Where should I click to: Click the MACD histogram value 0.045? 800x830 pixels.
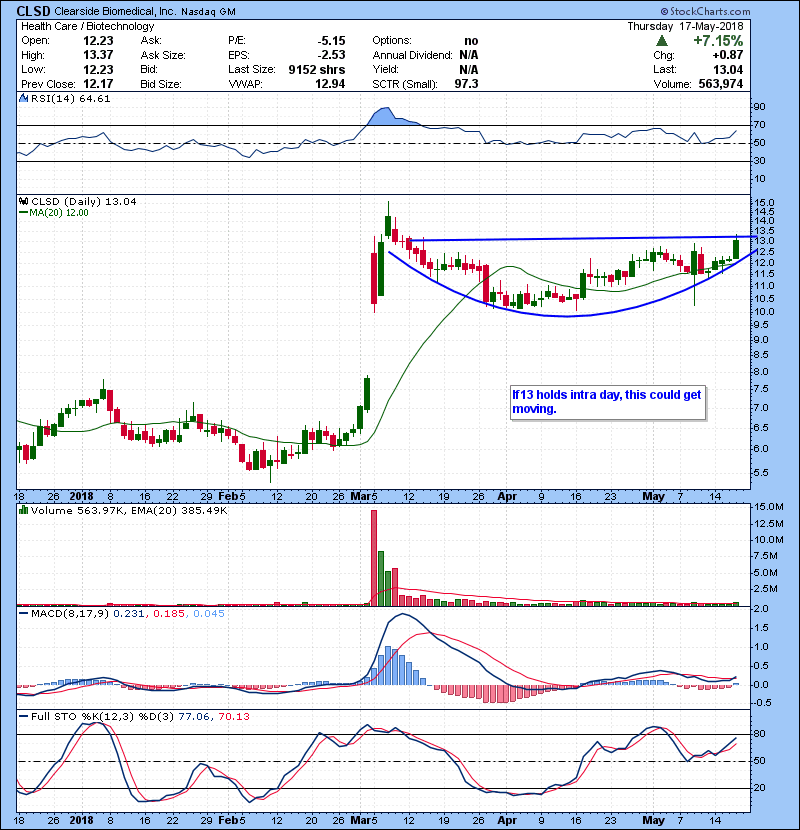(209, 614)
